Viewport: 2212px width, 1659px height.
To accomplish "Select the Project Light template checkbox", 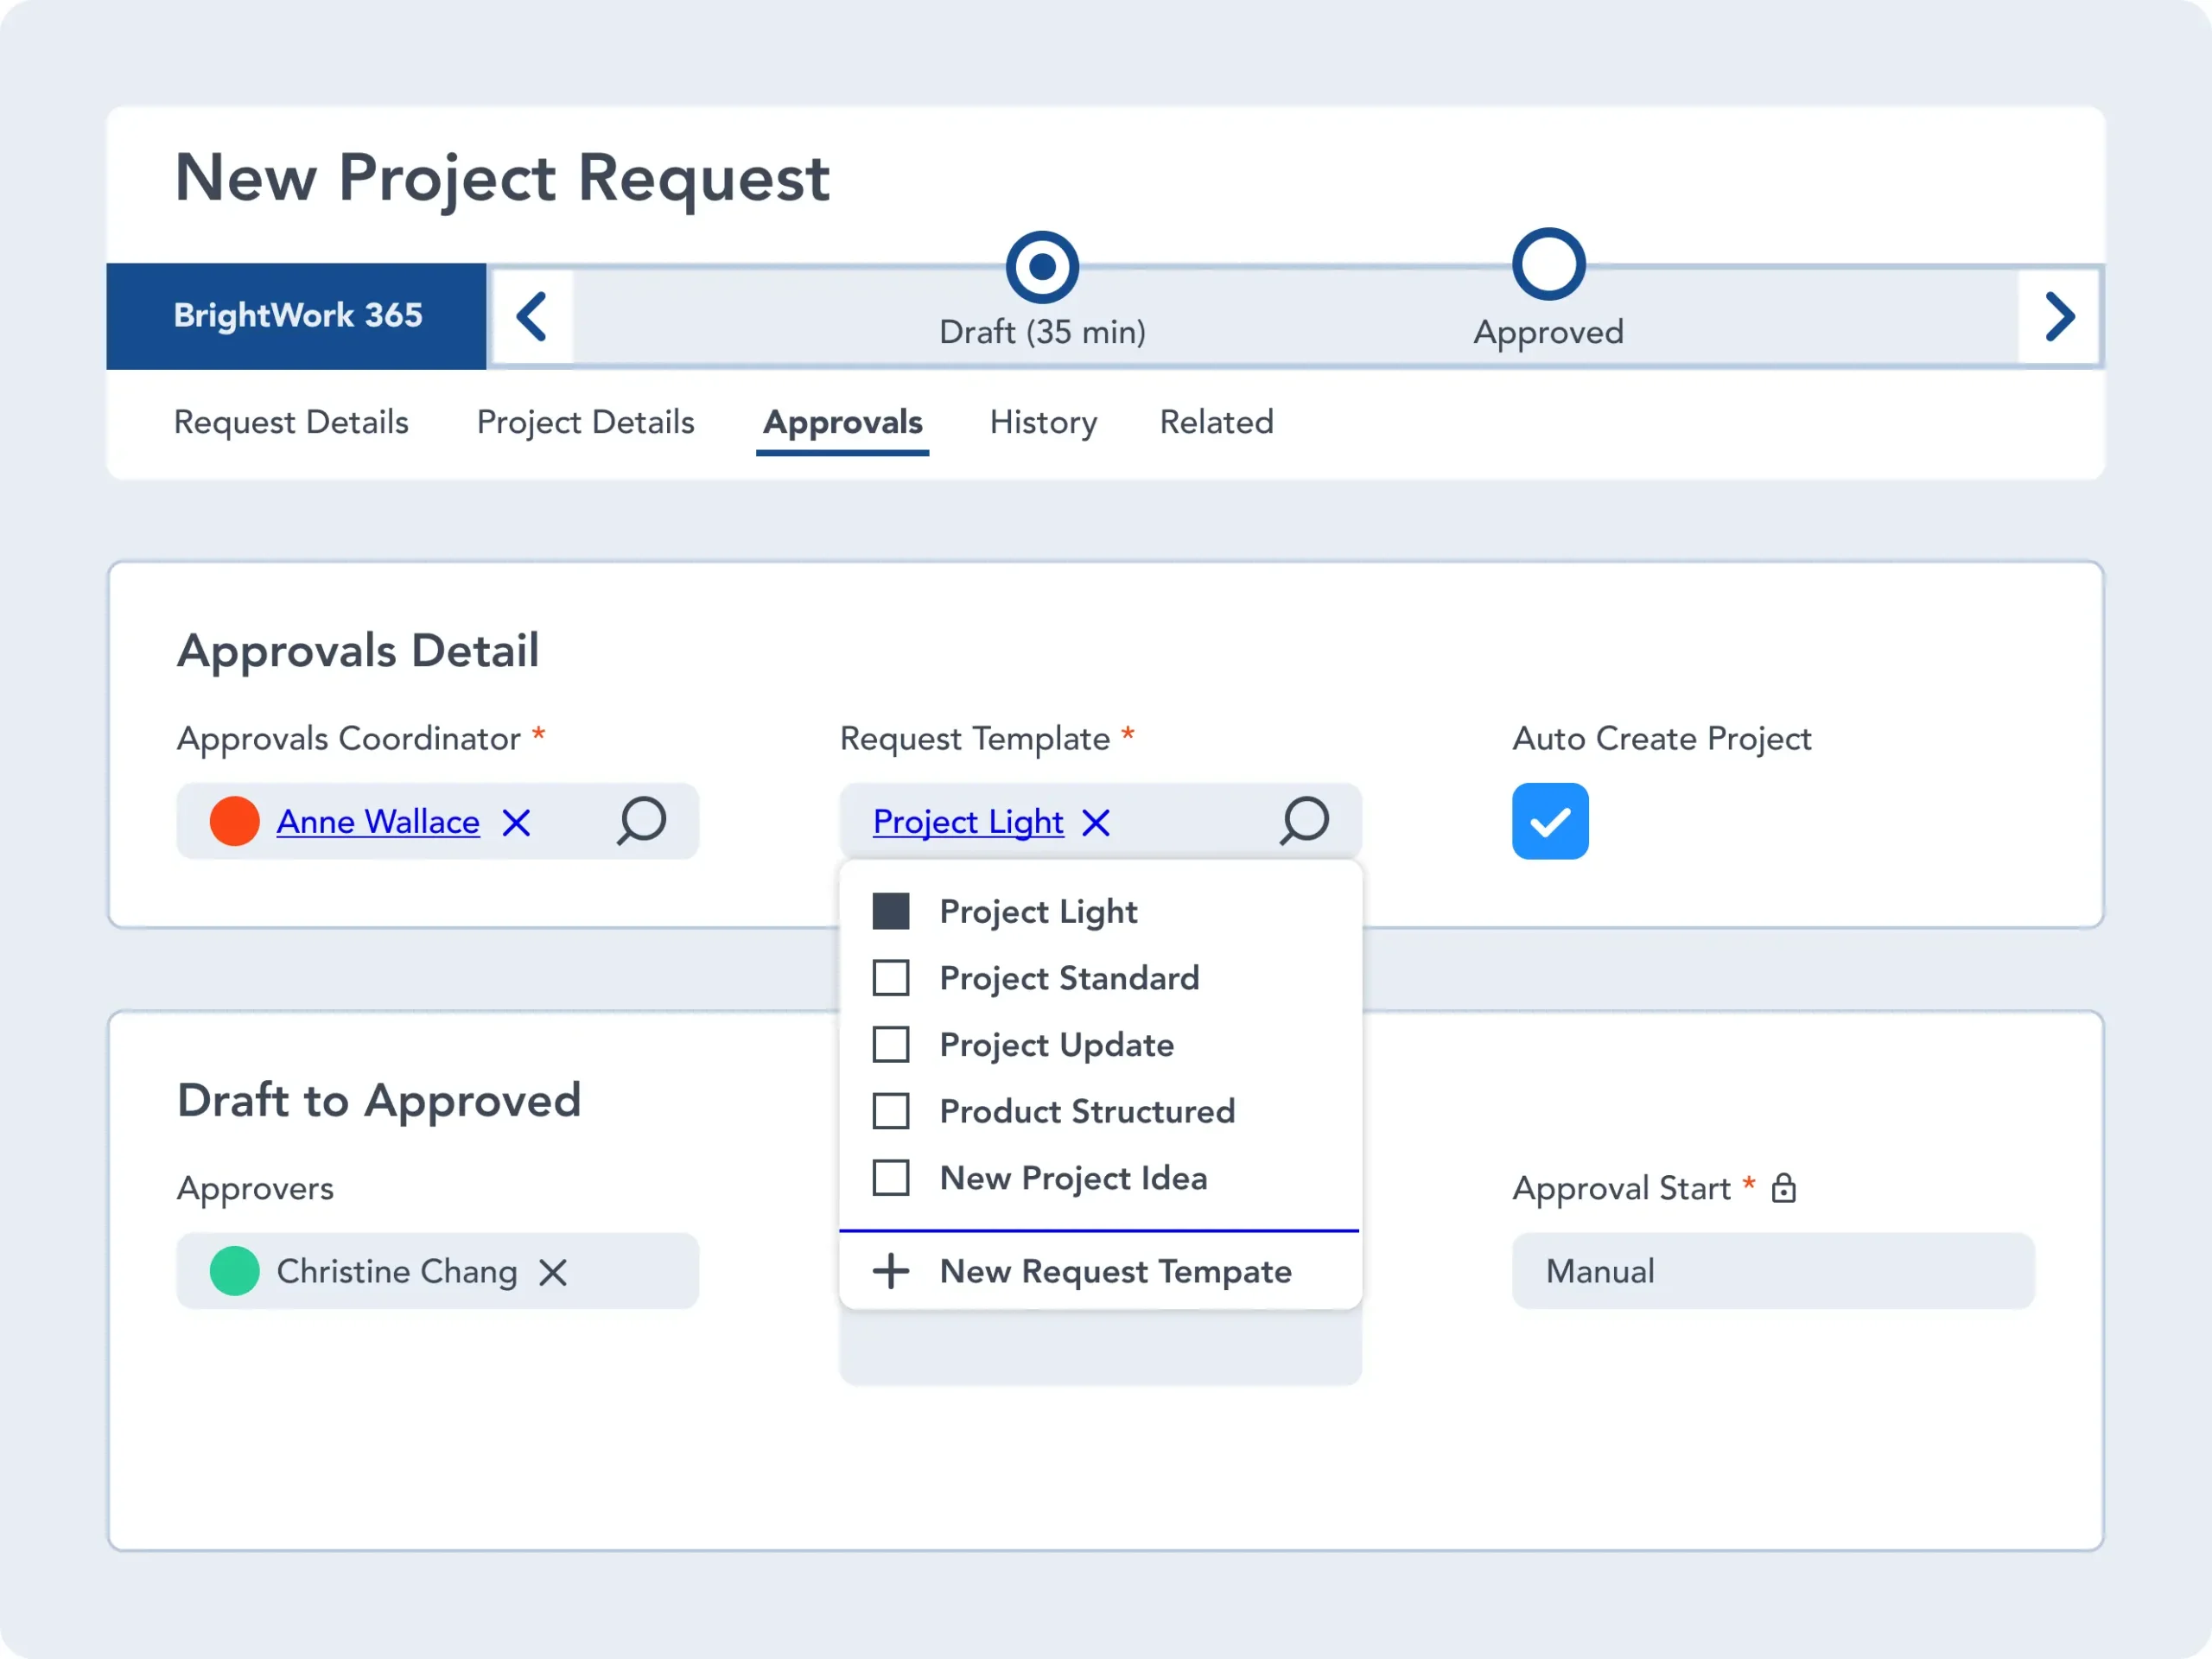I will [x=892, y=910].
